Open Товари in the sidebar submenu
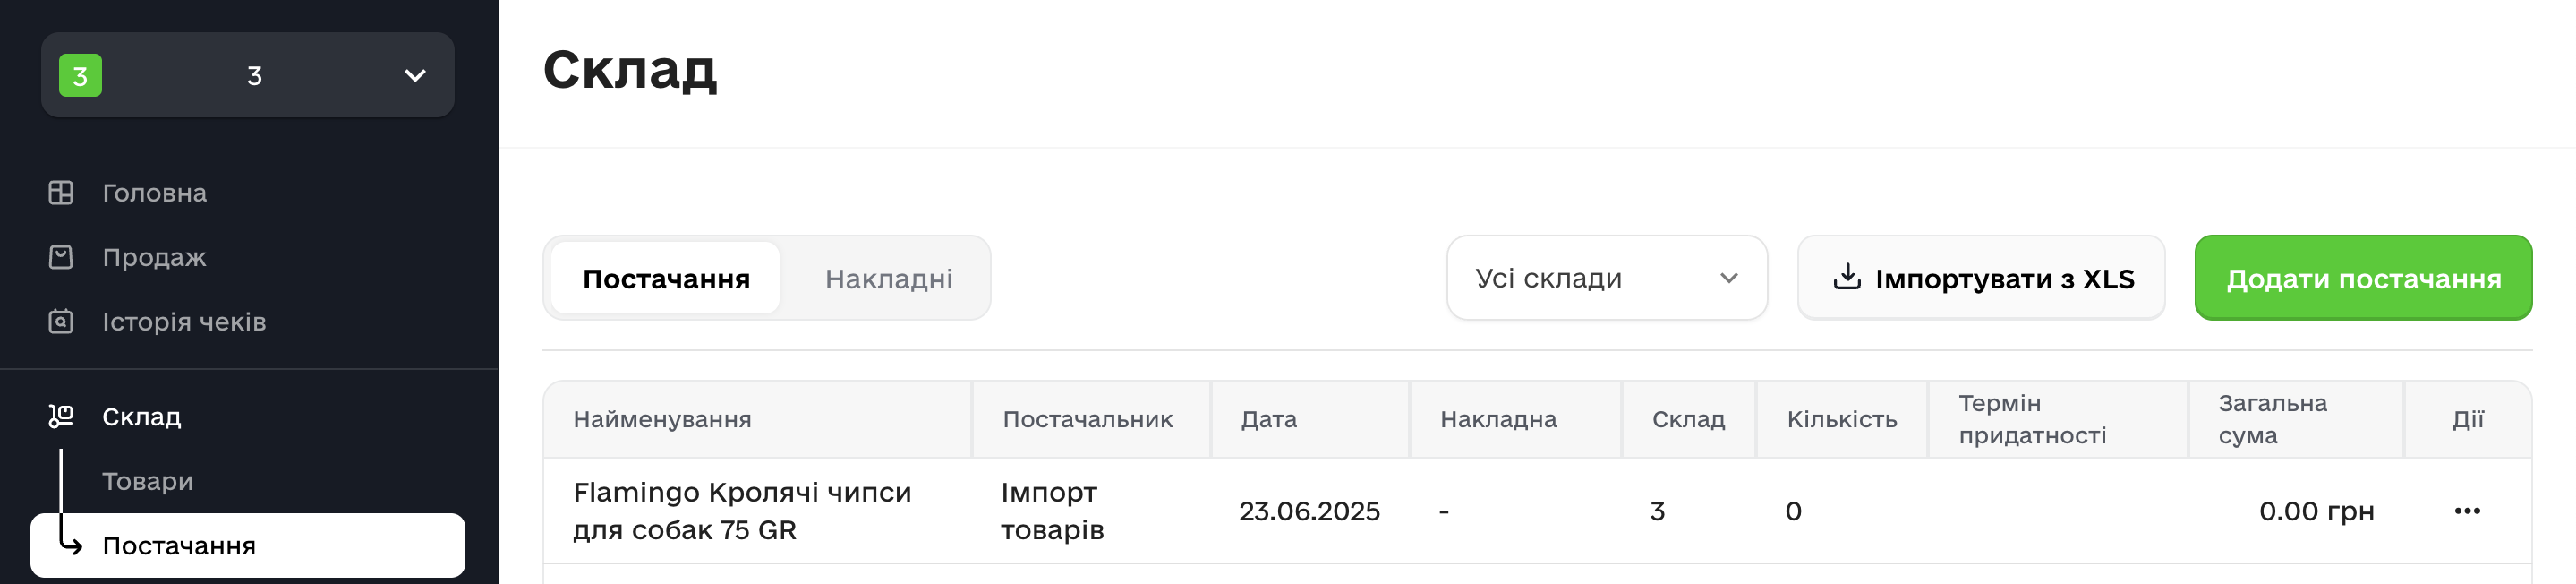Image resolution: width=2576 pixels, height=584 pixels. point(148,481)
